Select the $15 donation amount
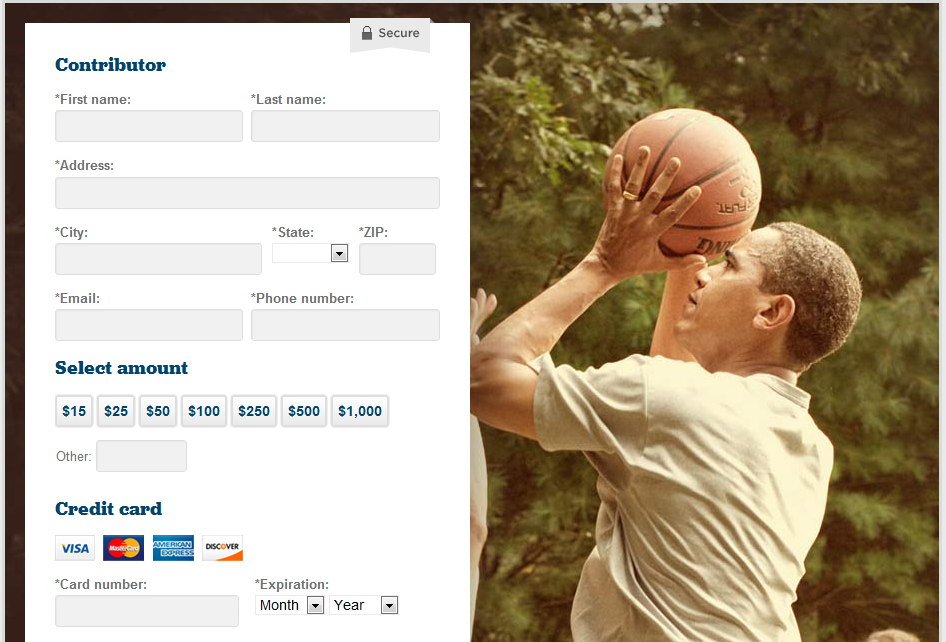Screen dimensions: 946x642 74,411
